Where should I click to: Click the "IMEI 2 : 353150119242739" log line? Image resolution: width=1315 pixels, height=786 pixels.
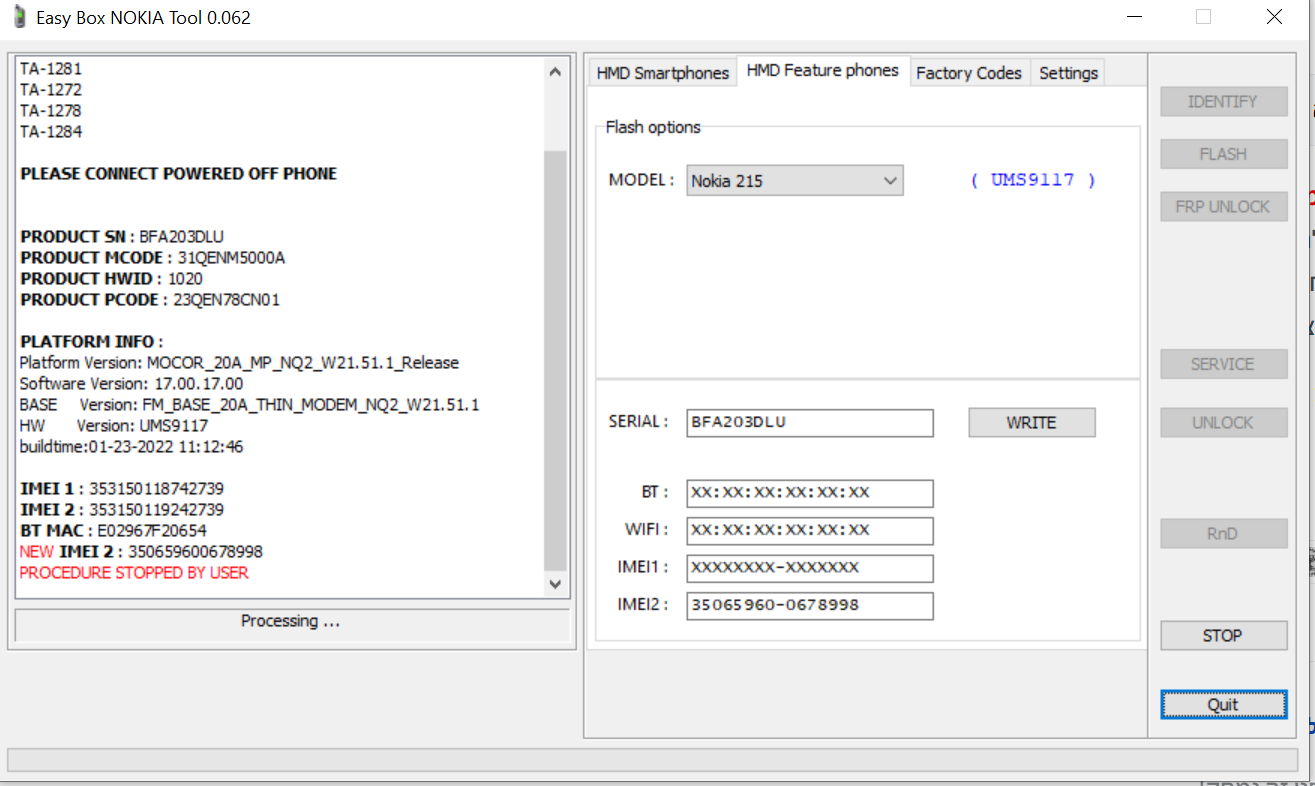[122, 510]
